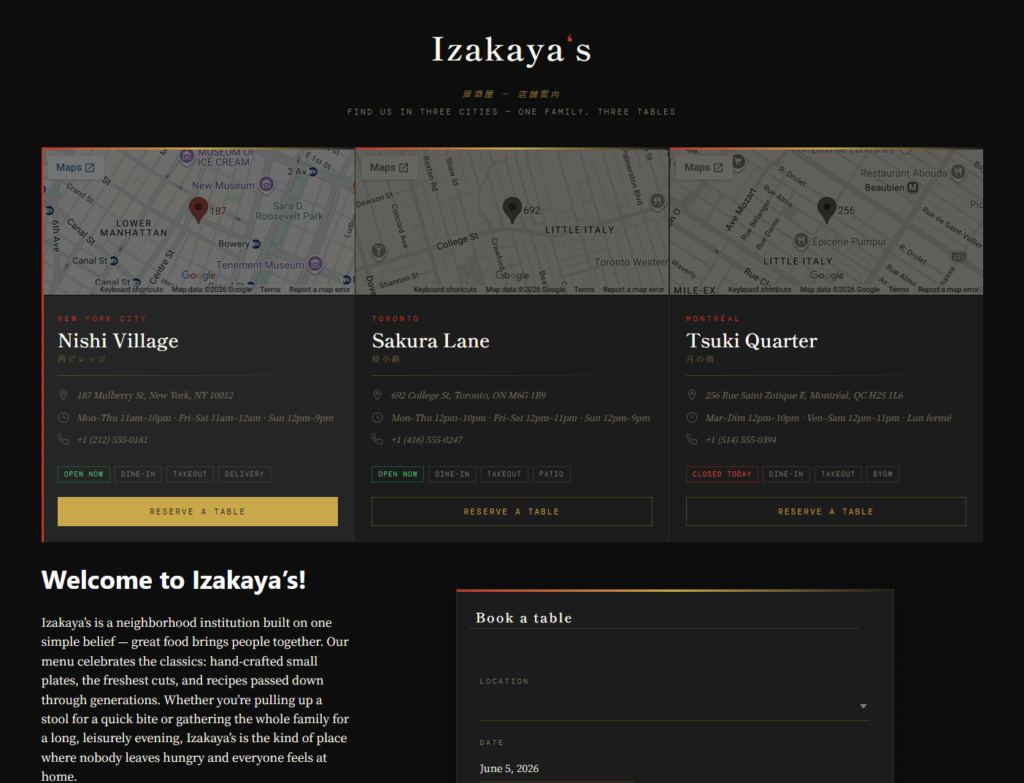1024x783 pixels.
Task: Click Canal St subway icon on map
Action: pos(114,261)
